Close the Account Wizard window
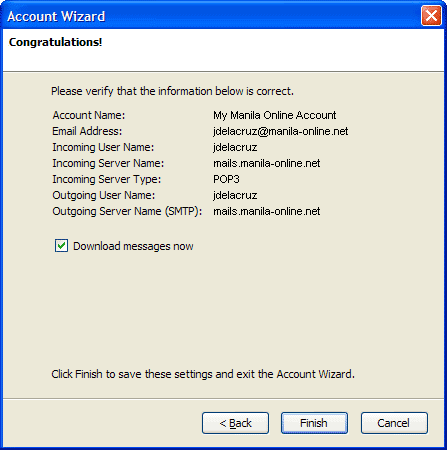 [431, 15]
